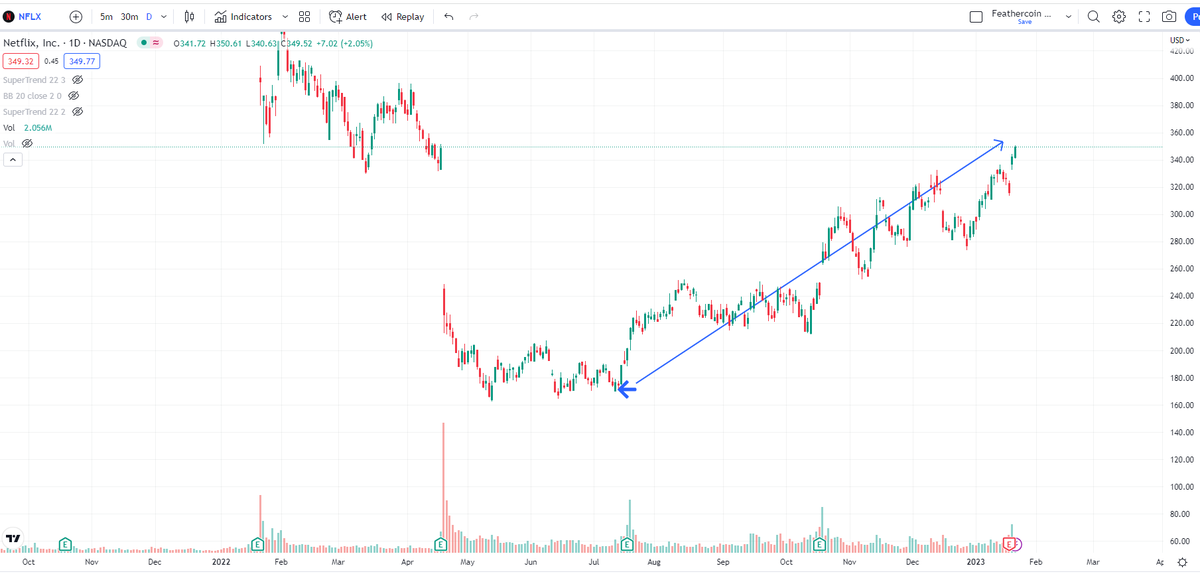Click the 100.00 price scale label
Viewport: 1200px width, 574px height.
tap(1180, 487)
